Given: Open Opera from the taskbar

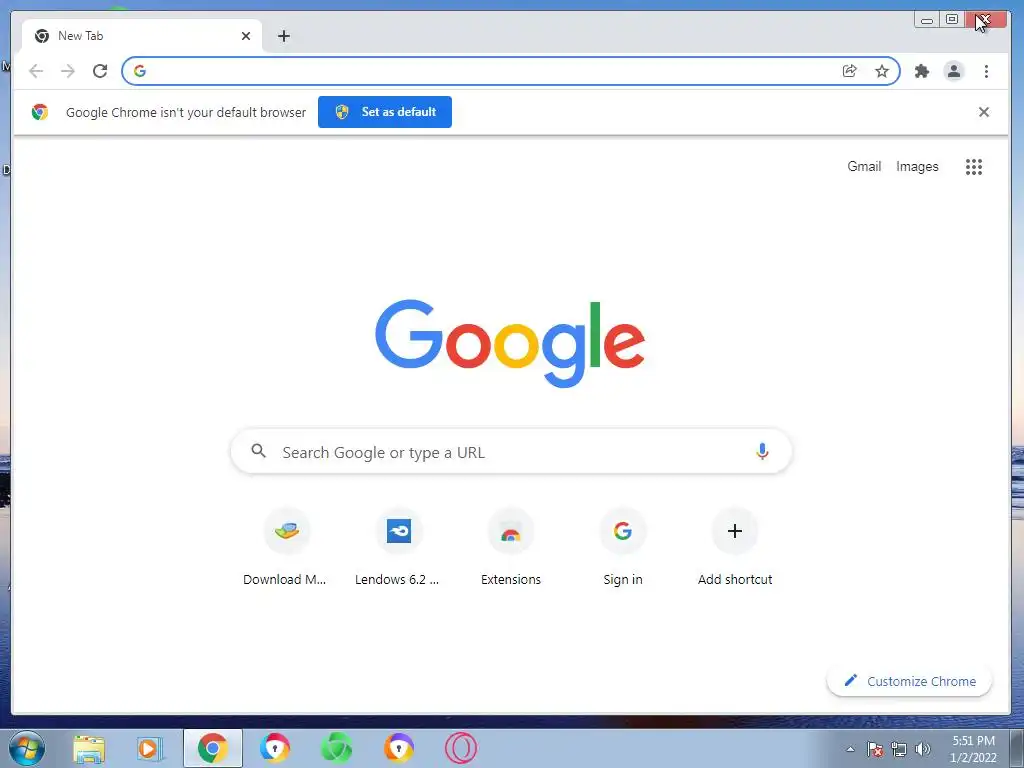Looking at the screenshot, I should 460,748.
